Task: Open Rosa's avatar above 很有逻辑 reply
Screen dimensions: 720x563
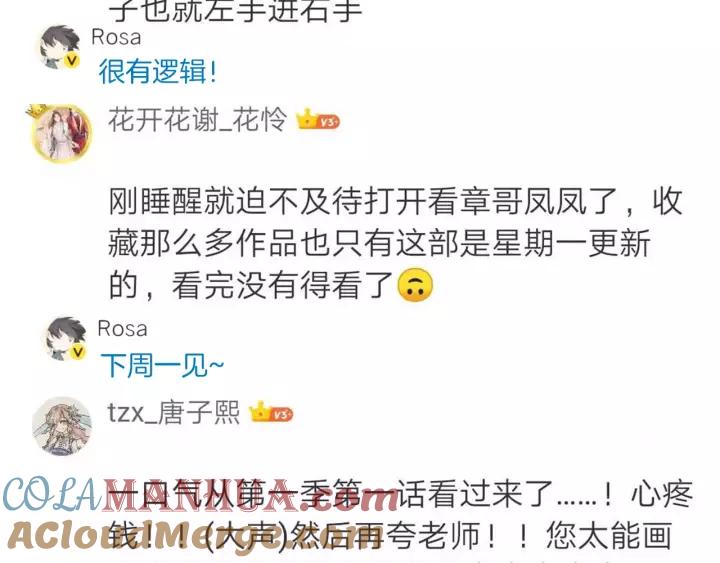Action: point(59,47)
